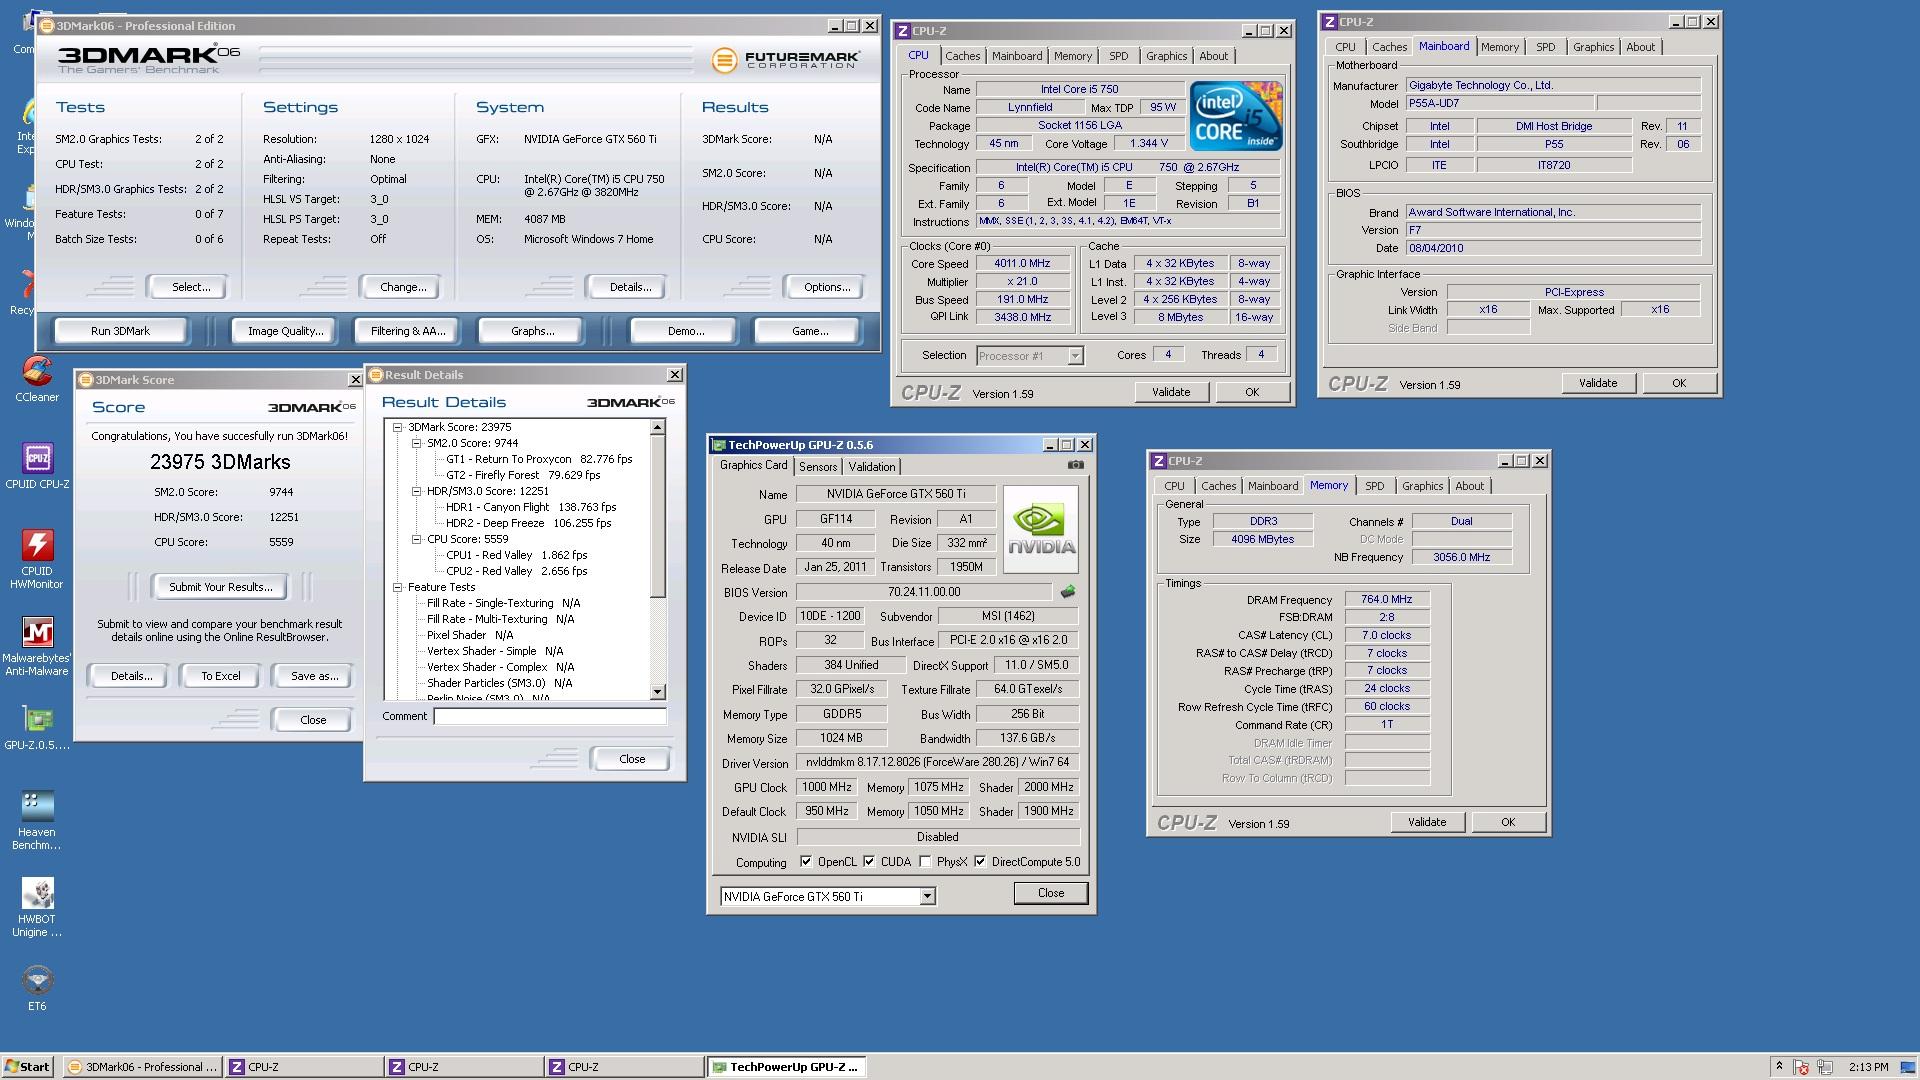Click Details button under System
Image resolution: width=1920 pixels, height=1080 pixels.
(x=630, y=287)
